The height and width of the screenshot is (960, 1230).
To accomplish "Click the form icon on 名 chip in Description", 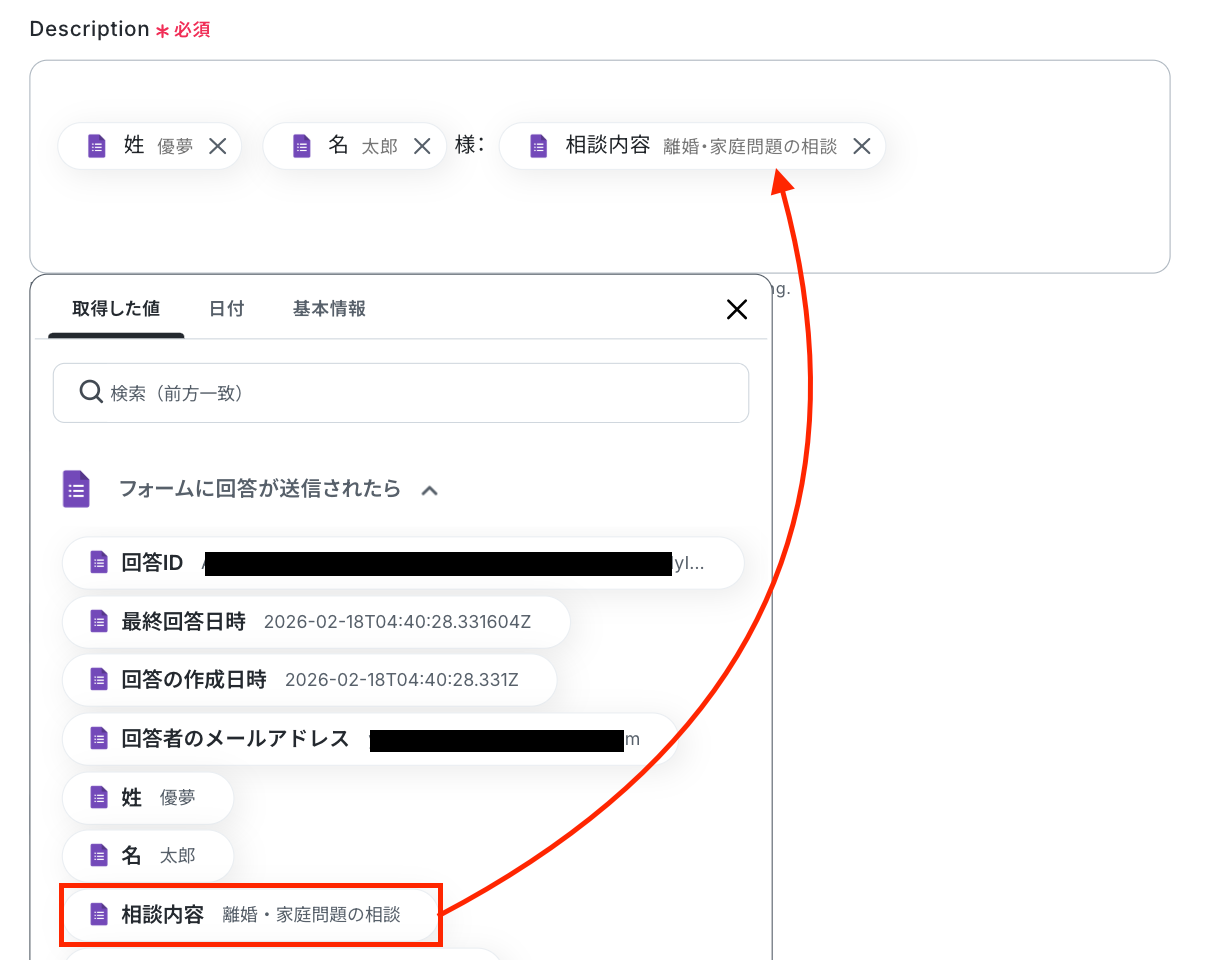I will pyautogui.click(x=301, y=146).
